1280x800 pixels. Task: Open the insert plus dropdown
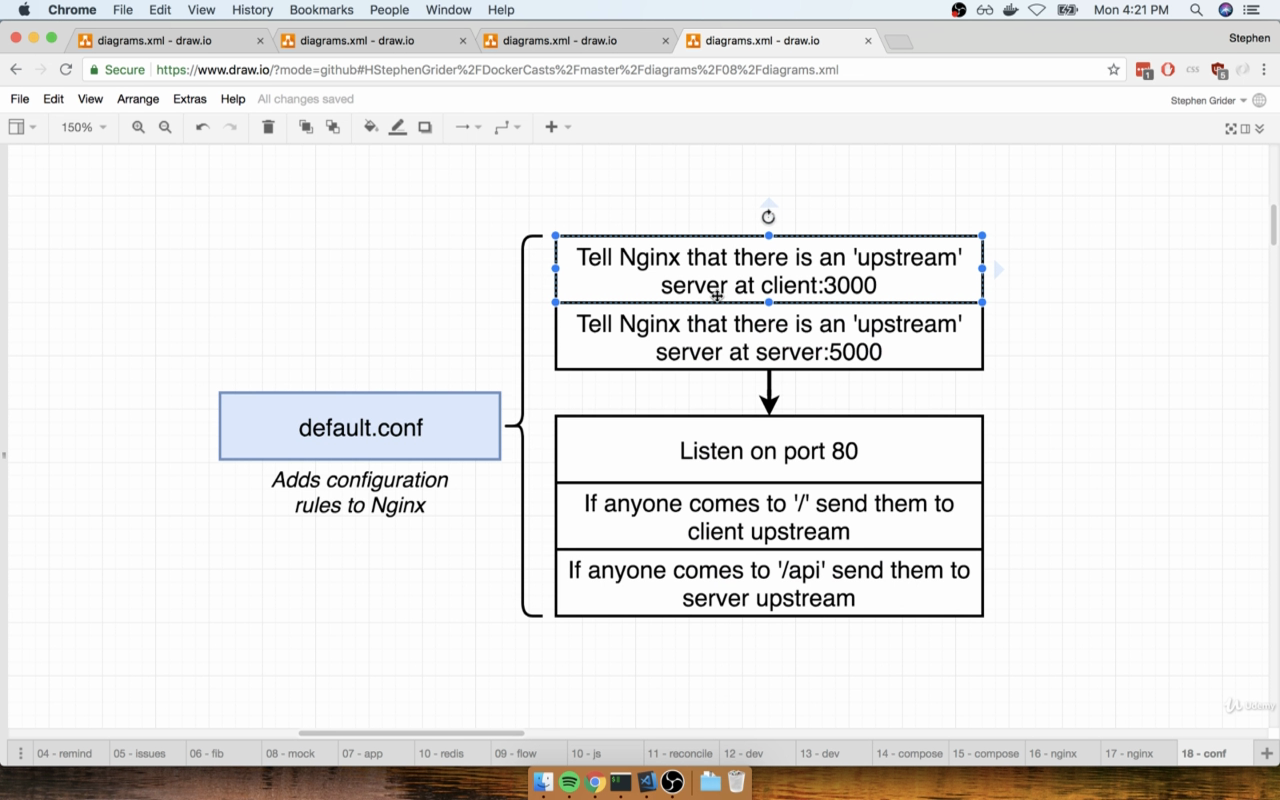point(558,127)
